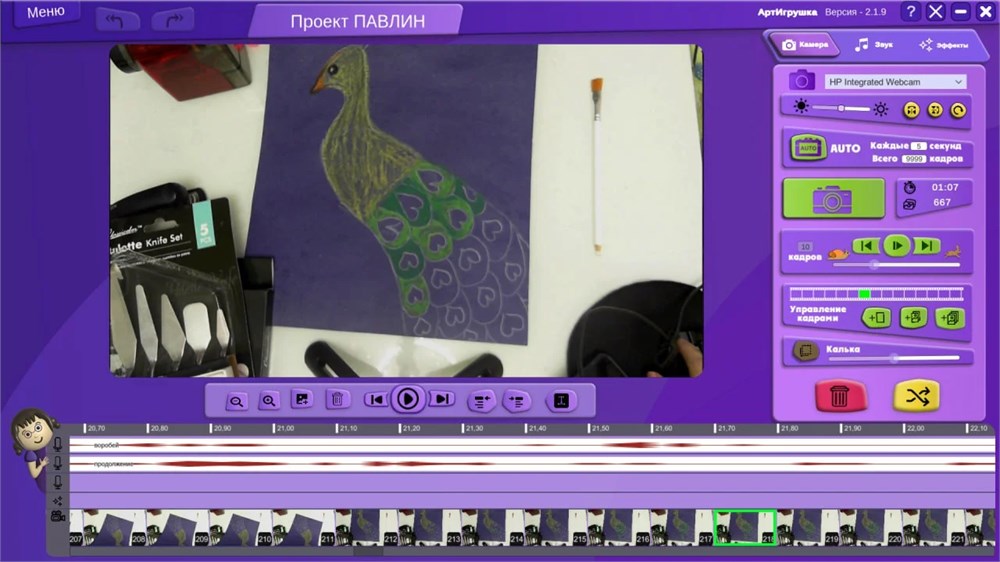Open the HP Integrated Webcam dropdown

click(895, 82)
